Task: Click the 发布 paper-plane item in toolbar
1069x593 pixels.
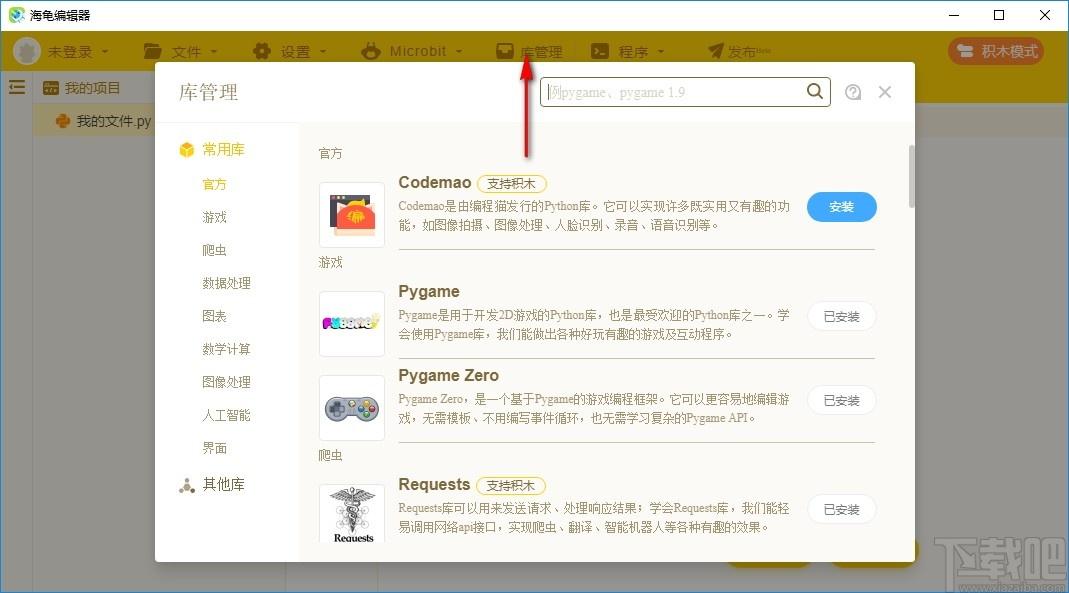Action: [739, 51]
